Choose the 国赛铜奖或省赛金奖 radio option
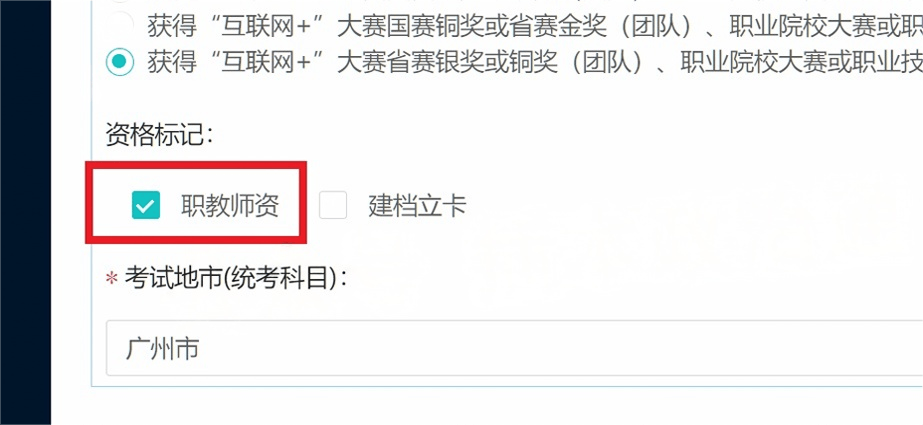Viewport: 923px width, 425px height. coord(120,26)
